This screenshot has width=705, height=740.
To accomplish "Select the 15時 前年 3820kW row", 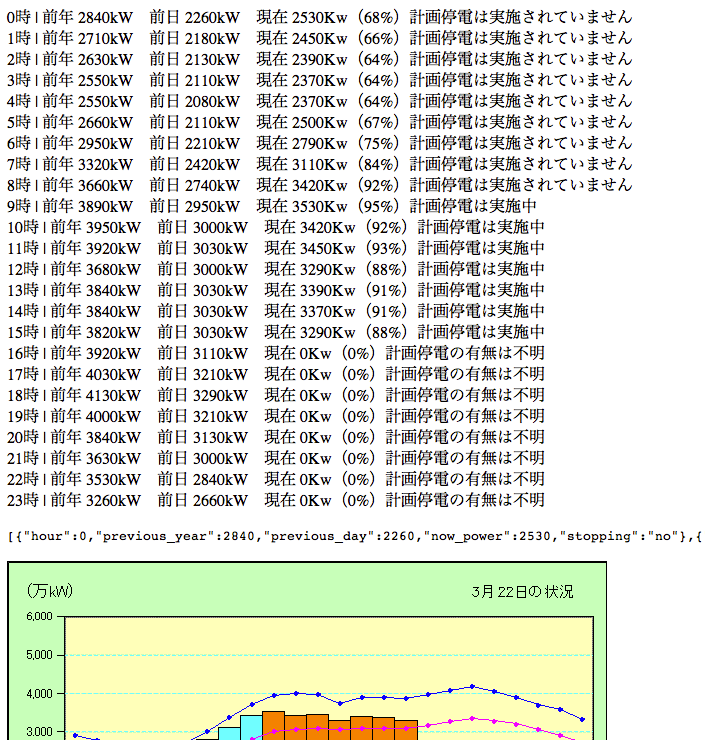I will (276, 332).
